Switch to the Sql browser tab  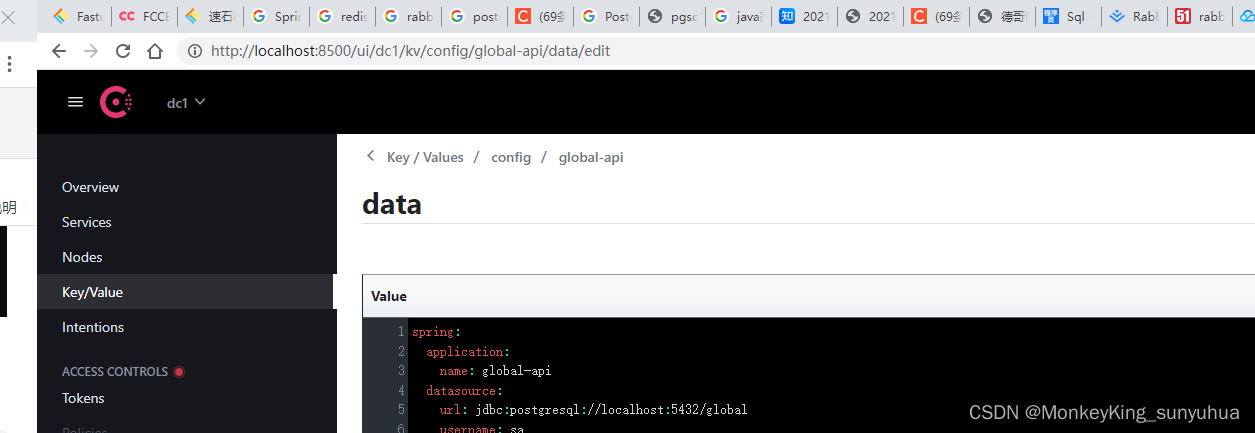point(1067,16)
